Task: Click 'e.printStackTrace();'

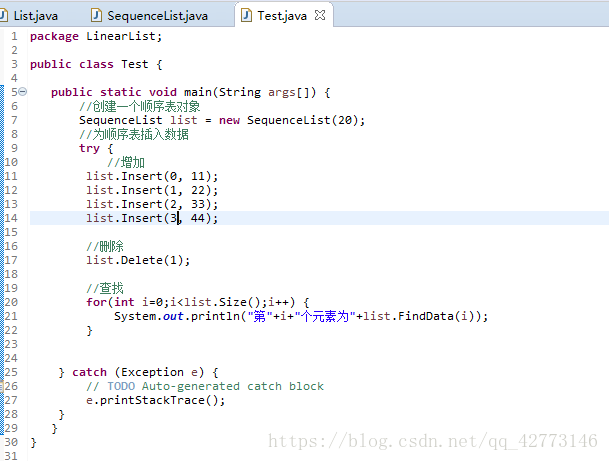Action: (155, 400)
